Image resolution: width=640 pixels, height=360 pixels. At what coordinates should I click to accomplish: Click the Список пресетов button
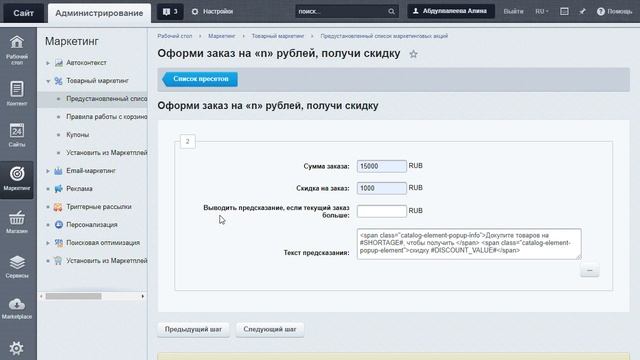point(200,79)
